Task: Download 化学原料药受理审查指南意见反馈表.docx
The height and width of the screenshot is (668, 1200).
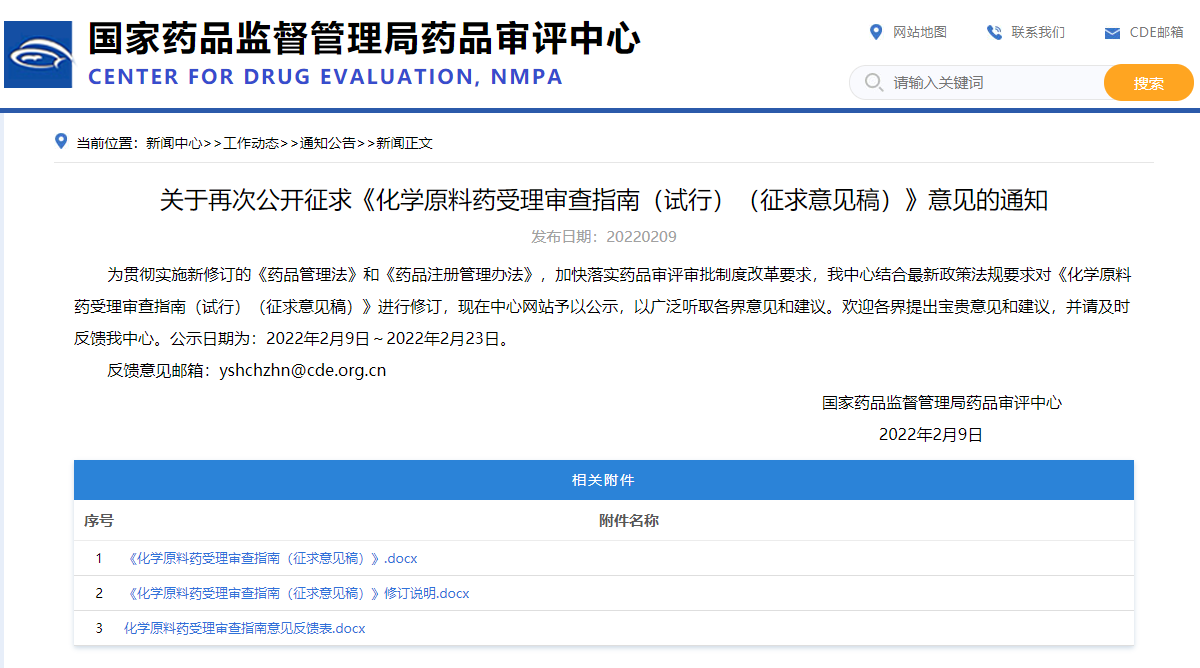Action: pos(245,628)
